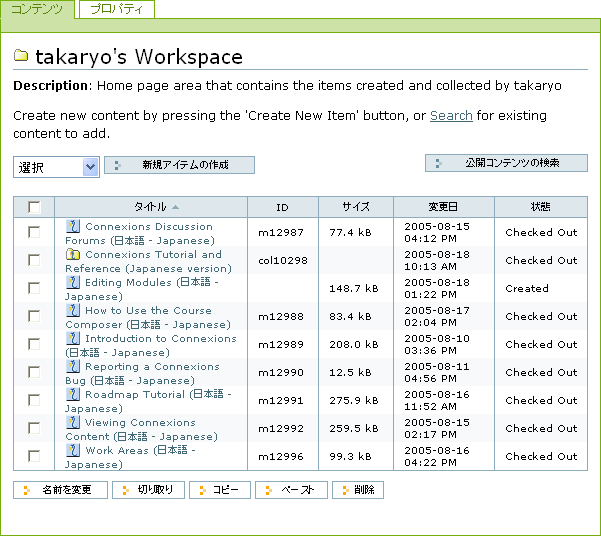Tick the select-all checkbox in table header

(34, 207)
